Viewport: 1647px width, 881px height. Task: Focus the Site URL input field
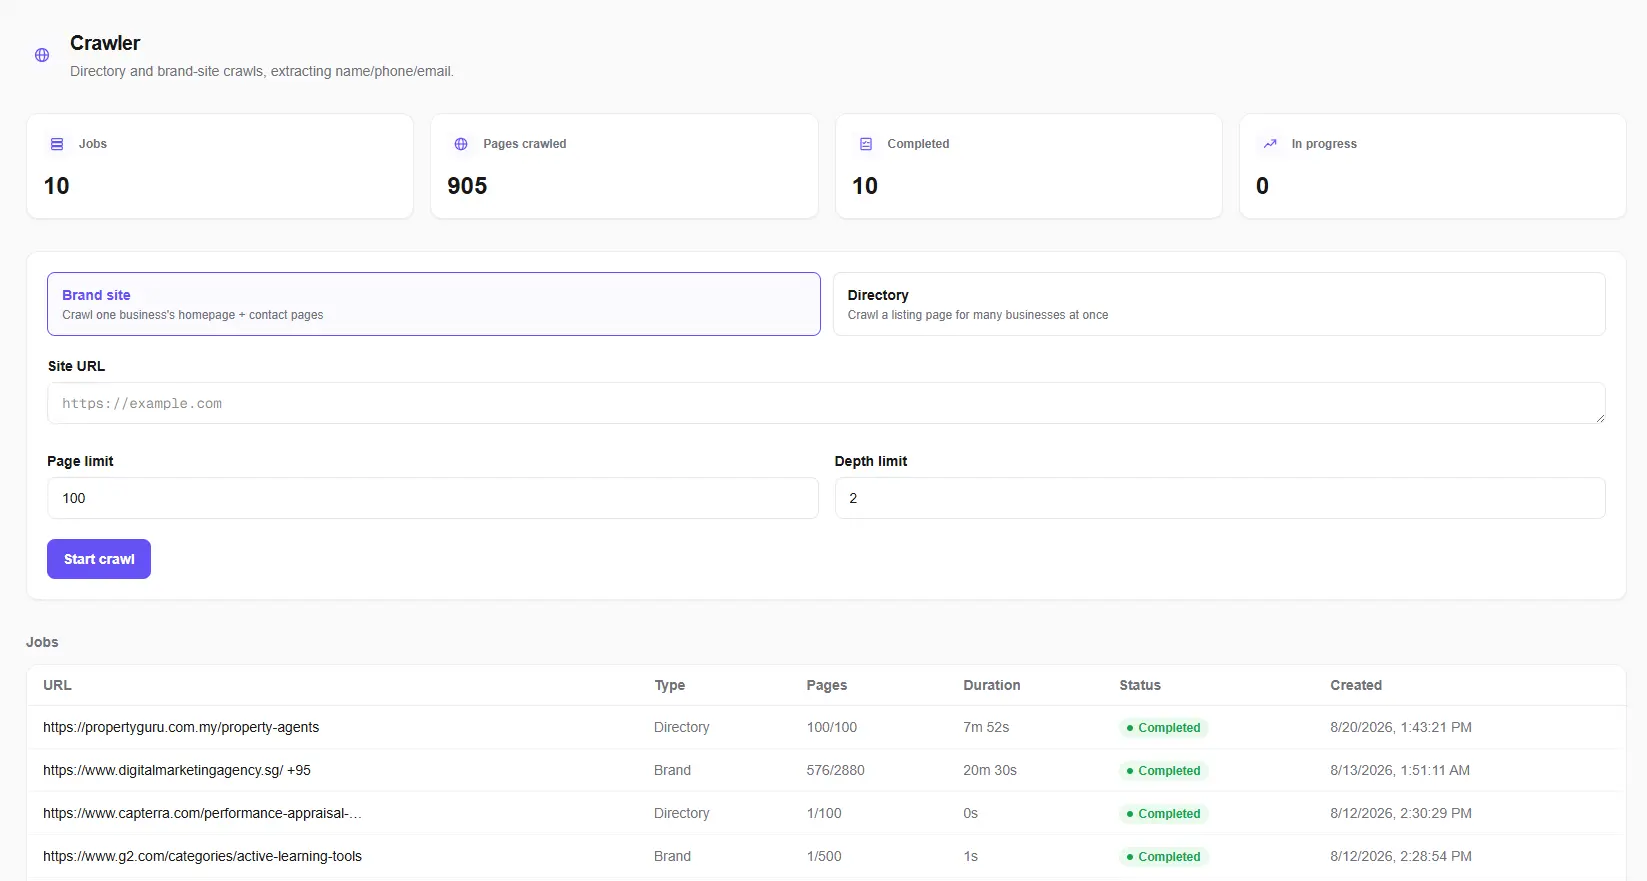(x=826, y=403)
